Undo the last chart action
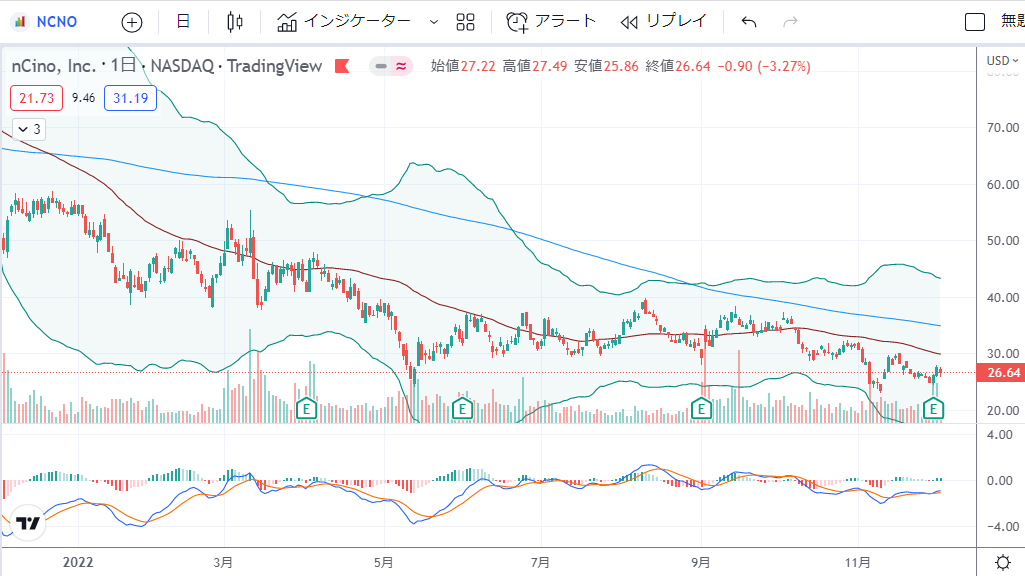 (749, 22)
